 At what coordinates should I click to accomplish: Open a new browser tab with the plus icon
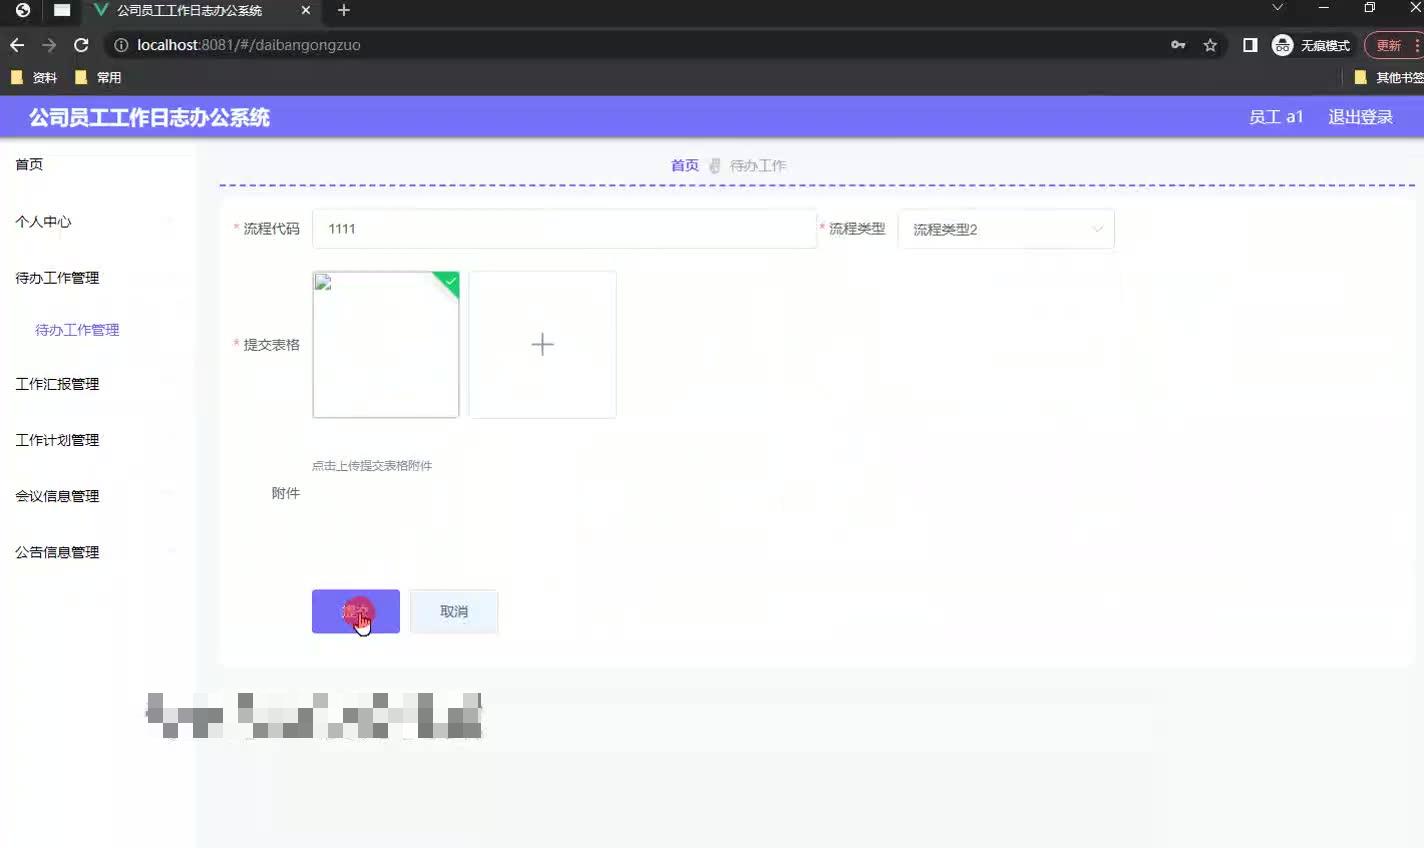[x=344, y=11]
